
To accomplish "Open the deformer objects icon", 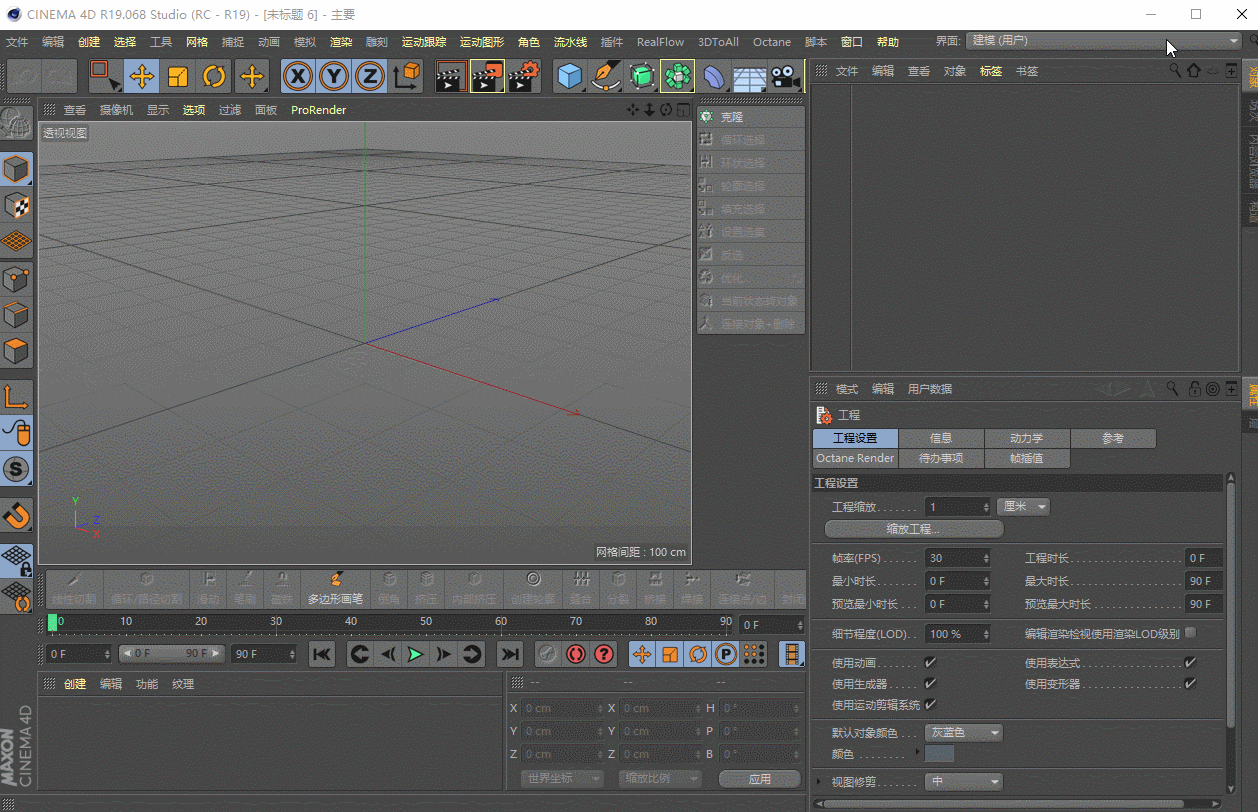I will click(x=713, y=76).
